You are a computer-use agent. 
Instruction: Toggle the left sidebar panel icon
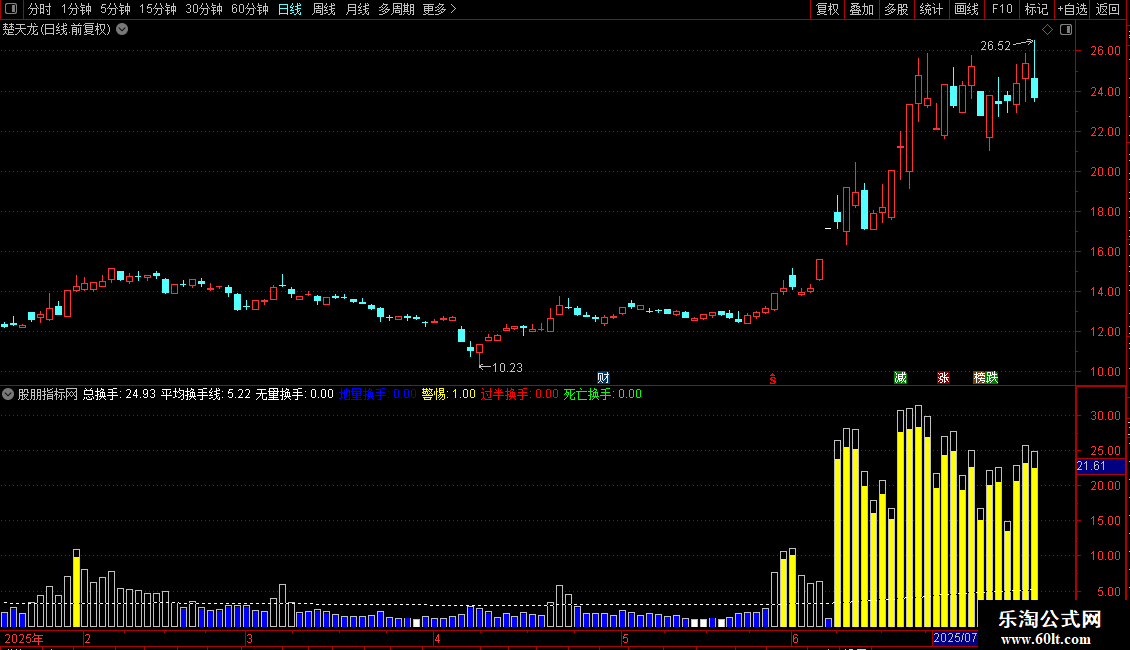tap(12, 9)
